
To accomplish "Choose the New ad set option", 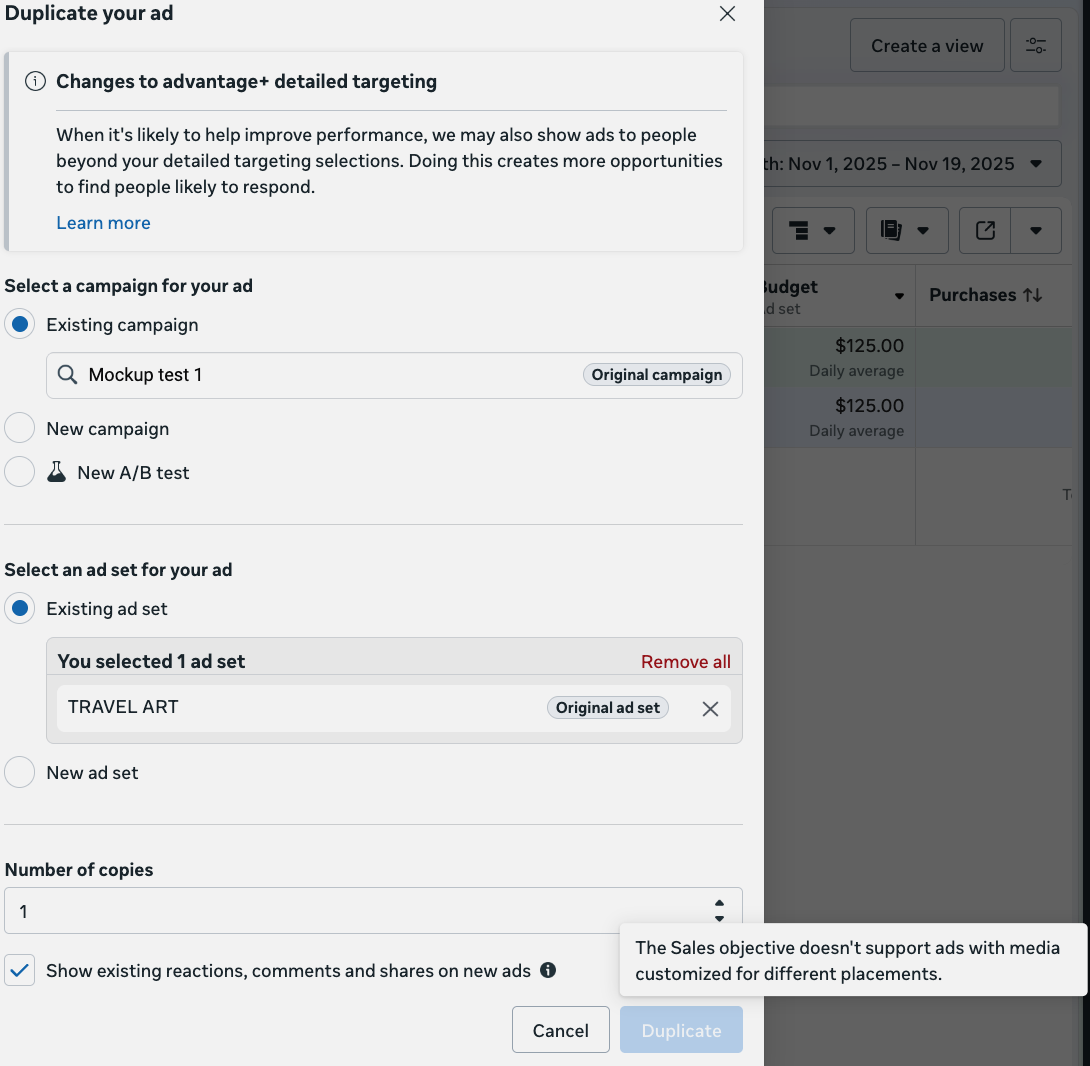I will 19,773.
